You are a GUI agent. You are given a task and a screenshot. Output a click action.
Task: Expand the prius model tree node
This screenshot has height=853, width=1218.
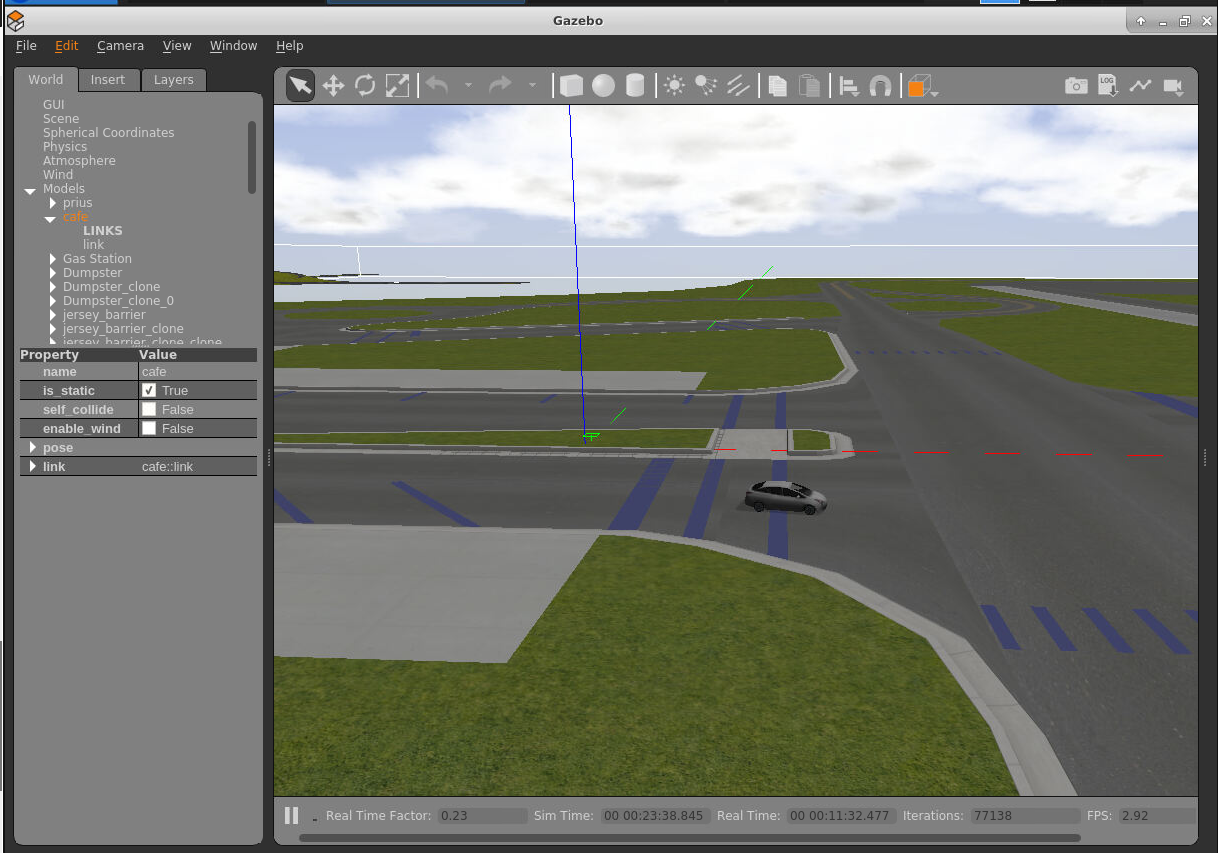53,203
